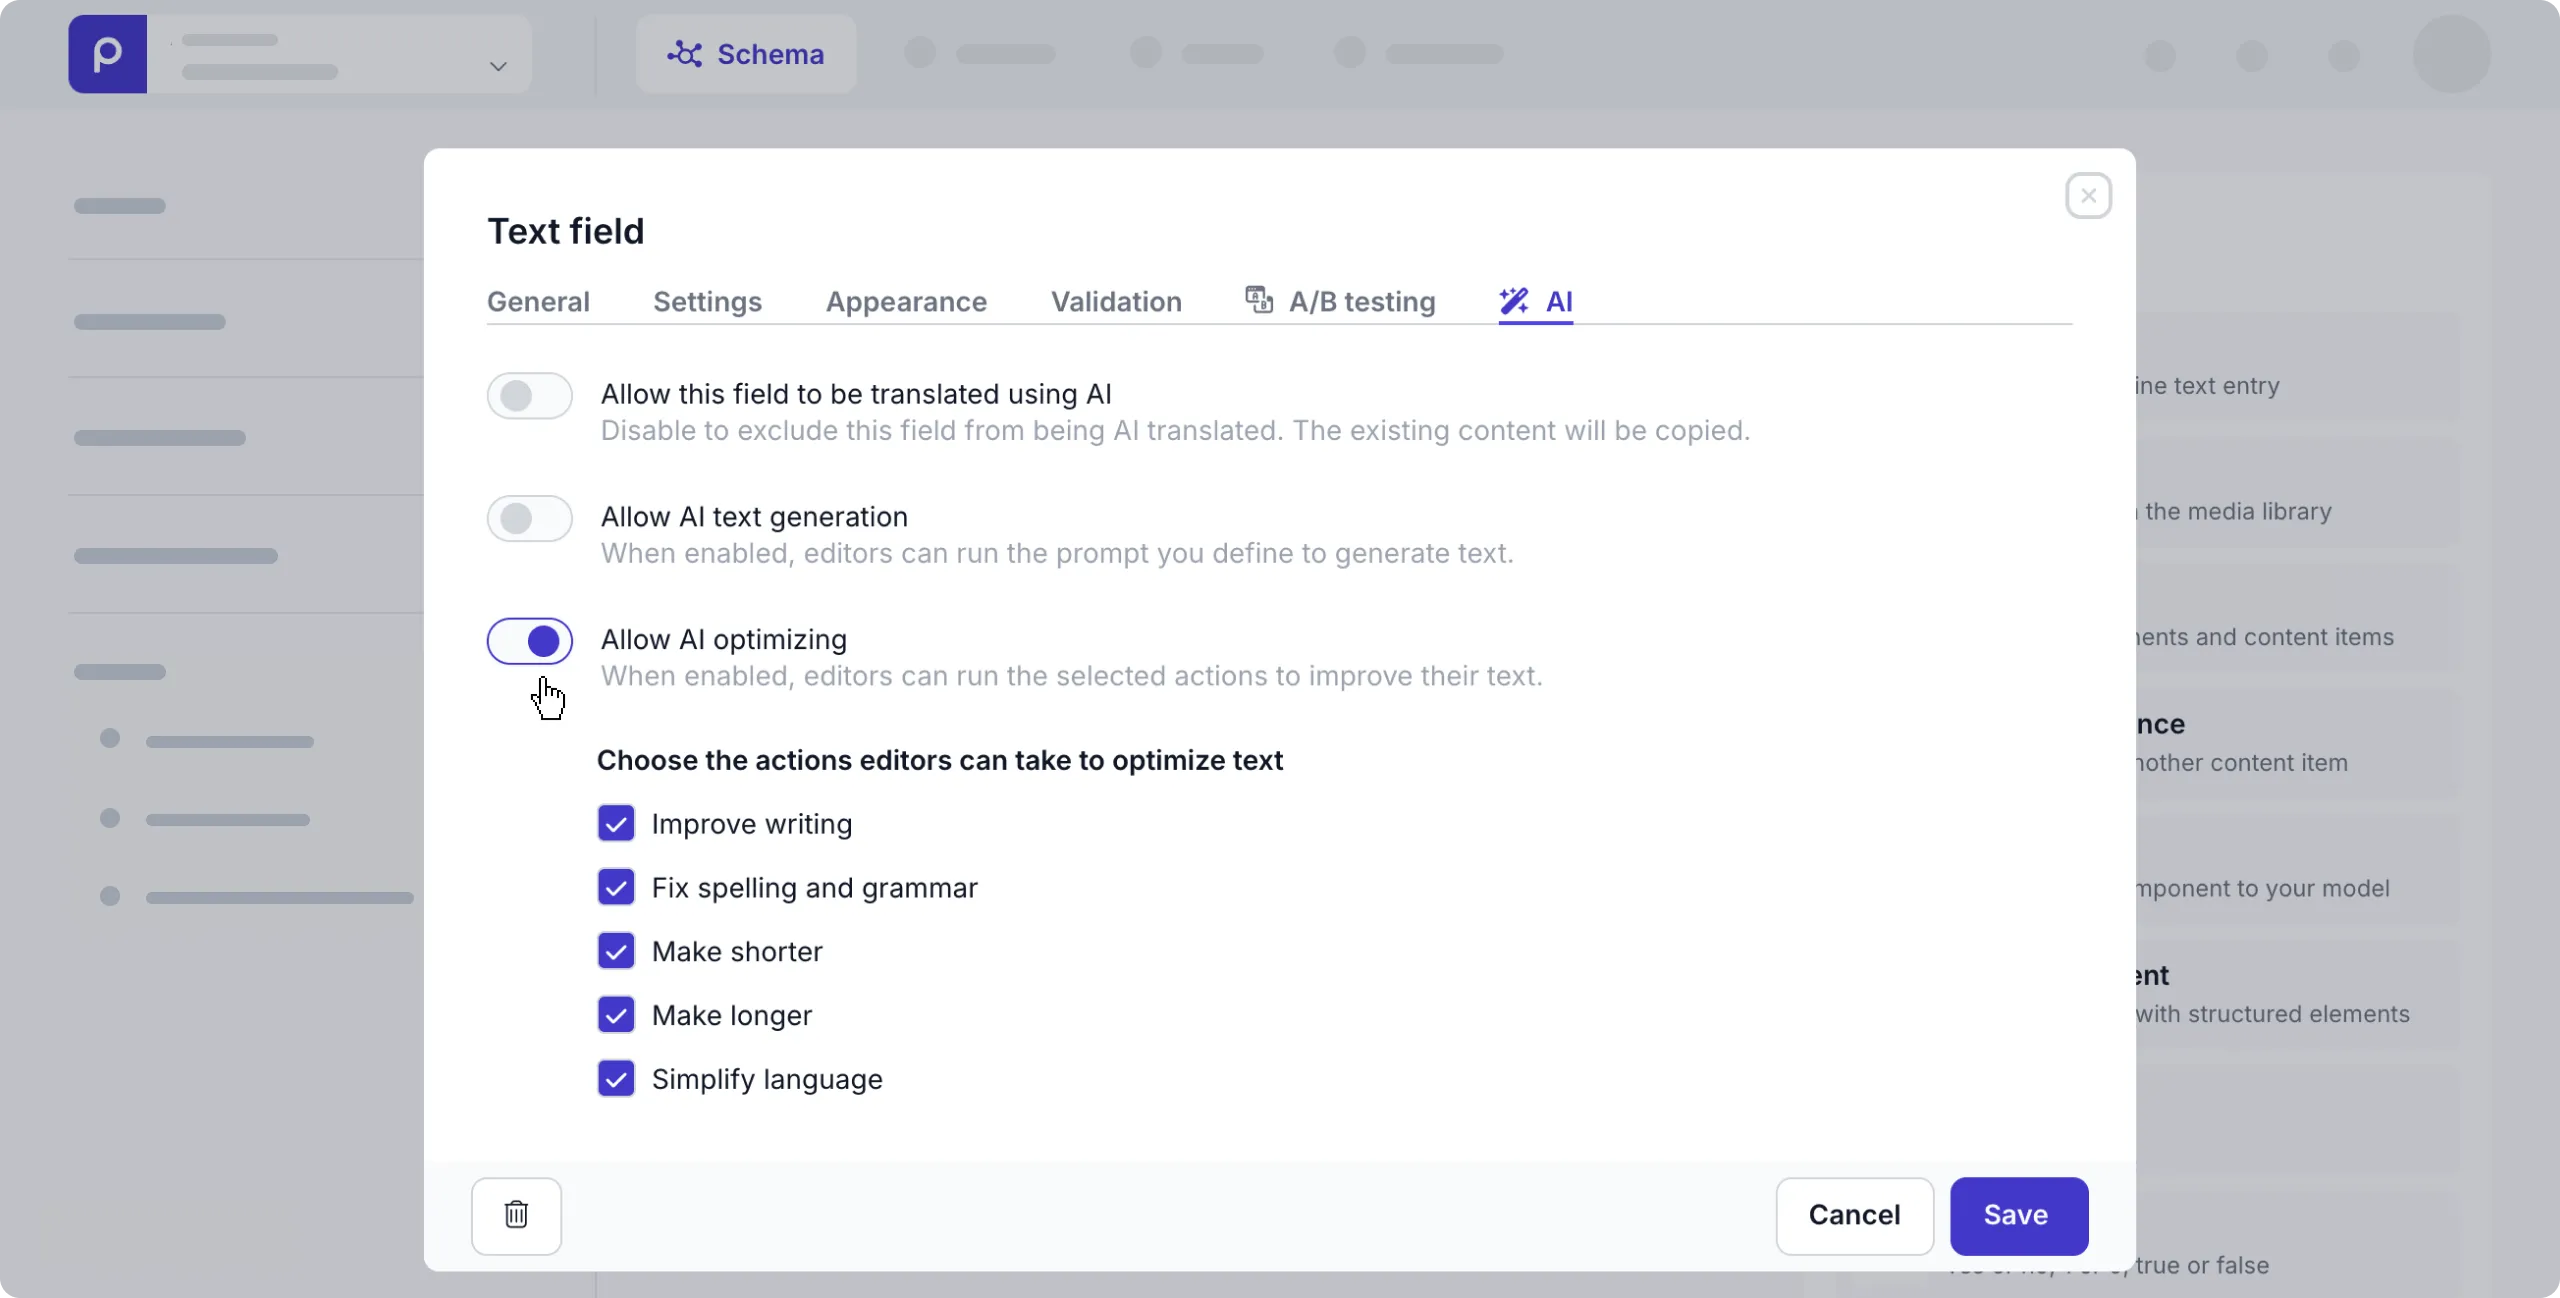
Task: Click the Schema navigation icon
Action: 685,53
